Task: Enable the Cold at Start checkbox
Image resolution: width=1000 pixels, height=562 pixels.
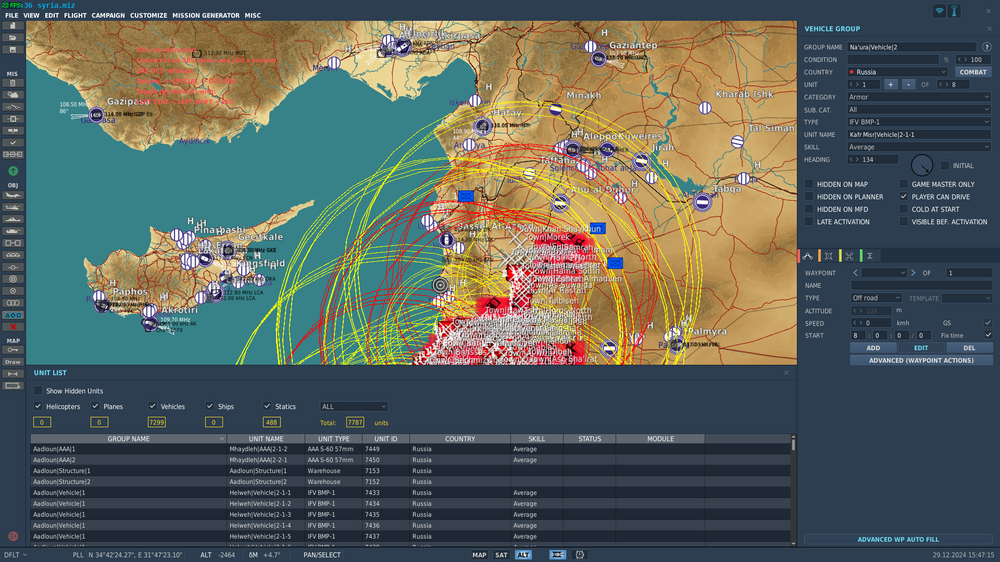Action: click(x=904, y=209)
